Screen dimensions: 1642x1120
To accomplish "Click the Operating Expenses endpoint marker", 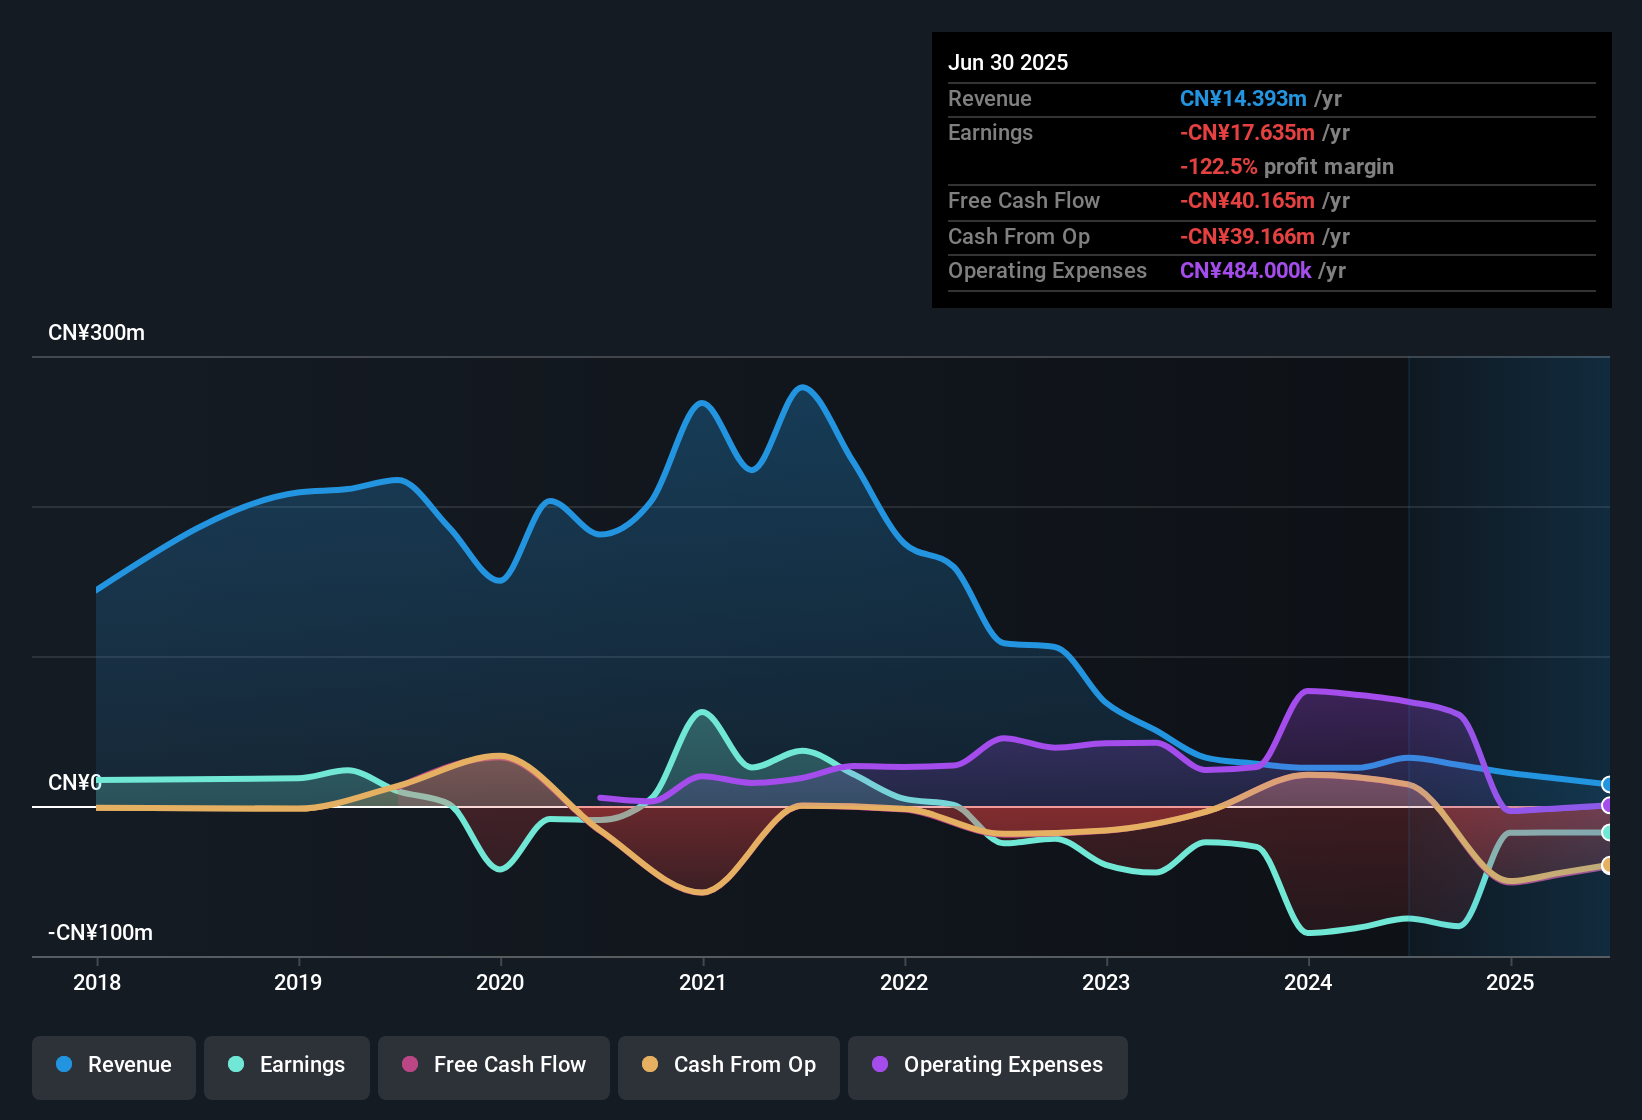I will pos(1607,805).
